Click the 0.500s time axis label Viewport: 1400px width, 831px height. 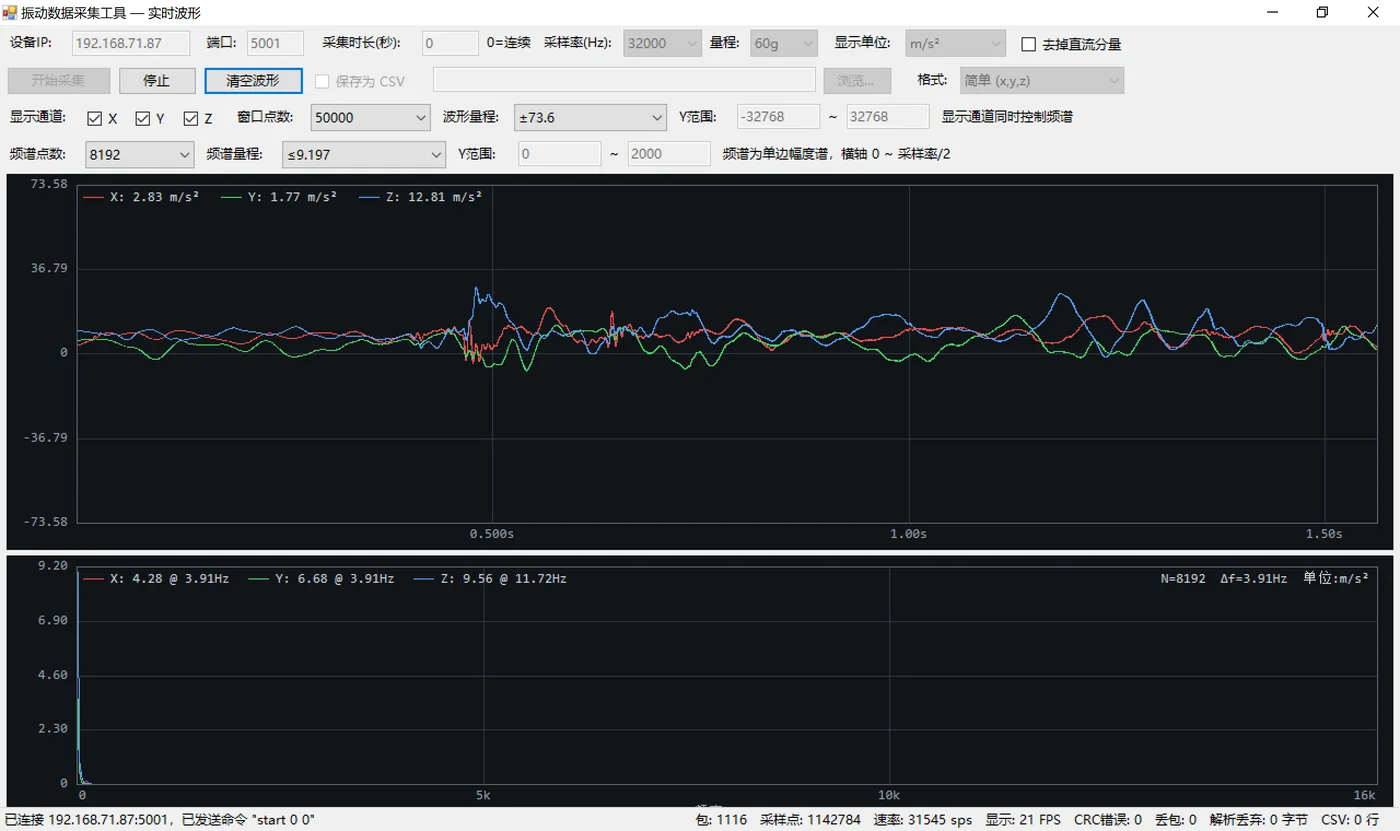pyautogui.click(x=492, y=534)
